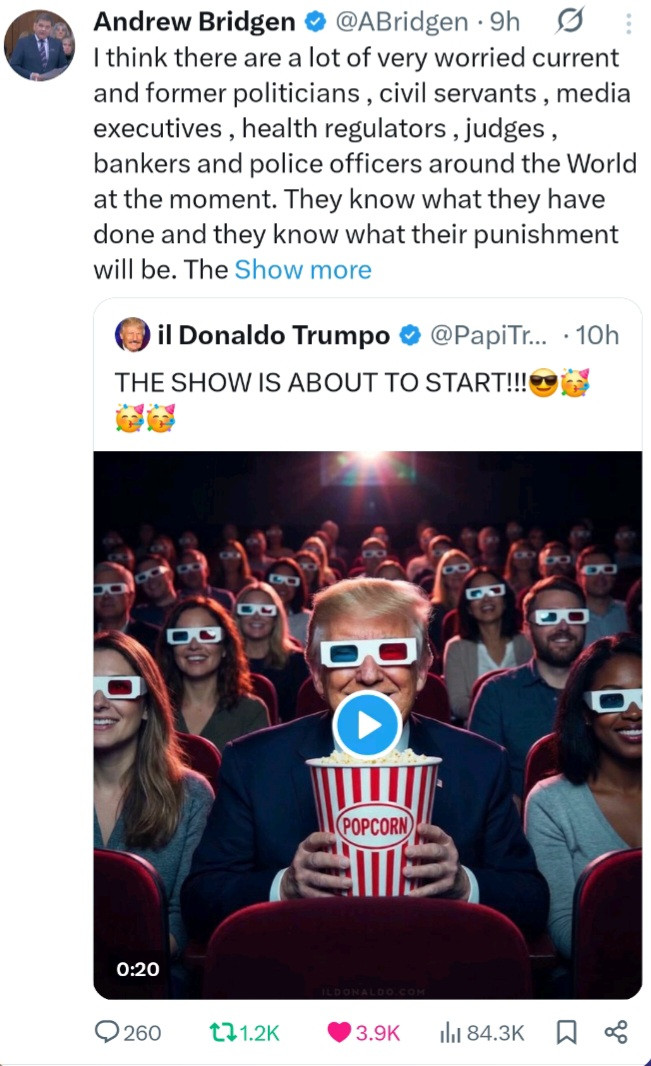Open il Donaldo Trumpo's small avatar
651x1066 pixels.
click(131, 335)
